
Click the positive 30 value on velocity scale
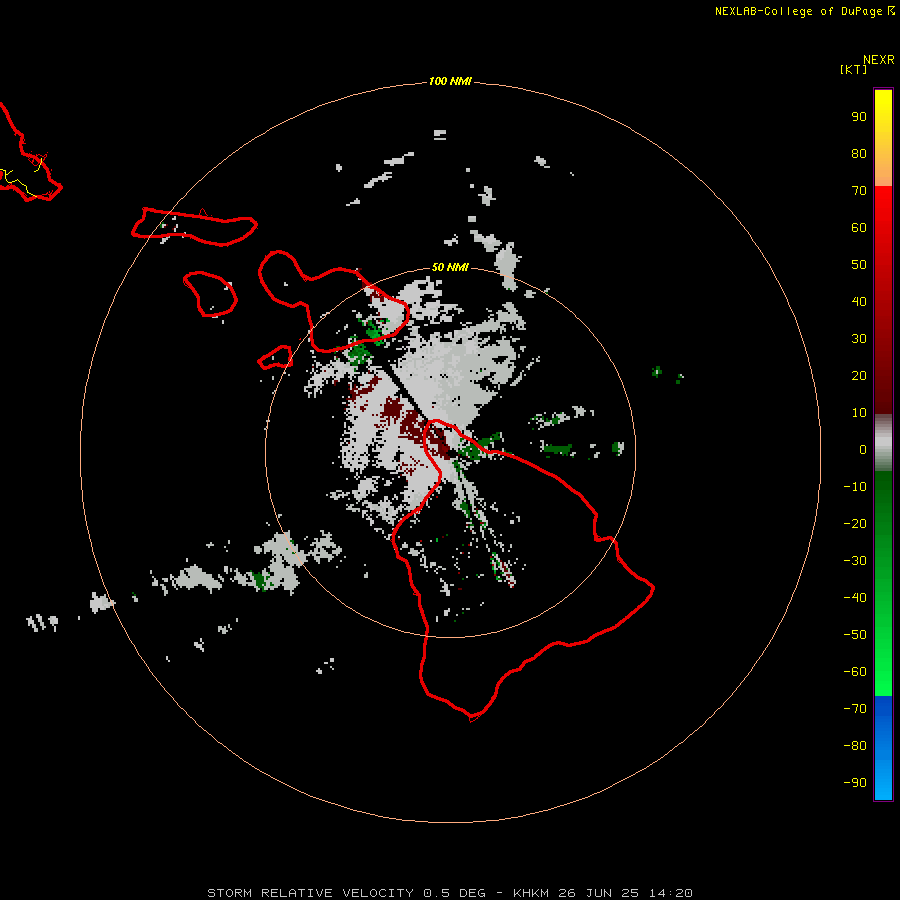coord(859,339)
